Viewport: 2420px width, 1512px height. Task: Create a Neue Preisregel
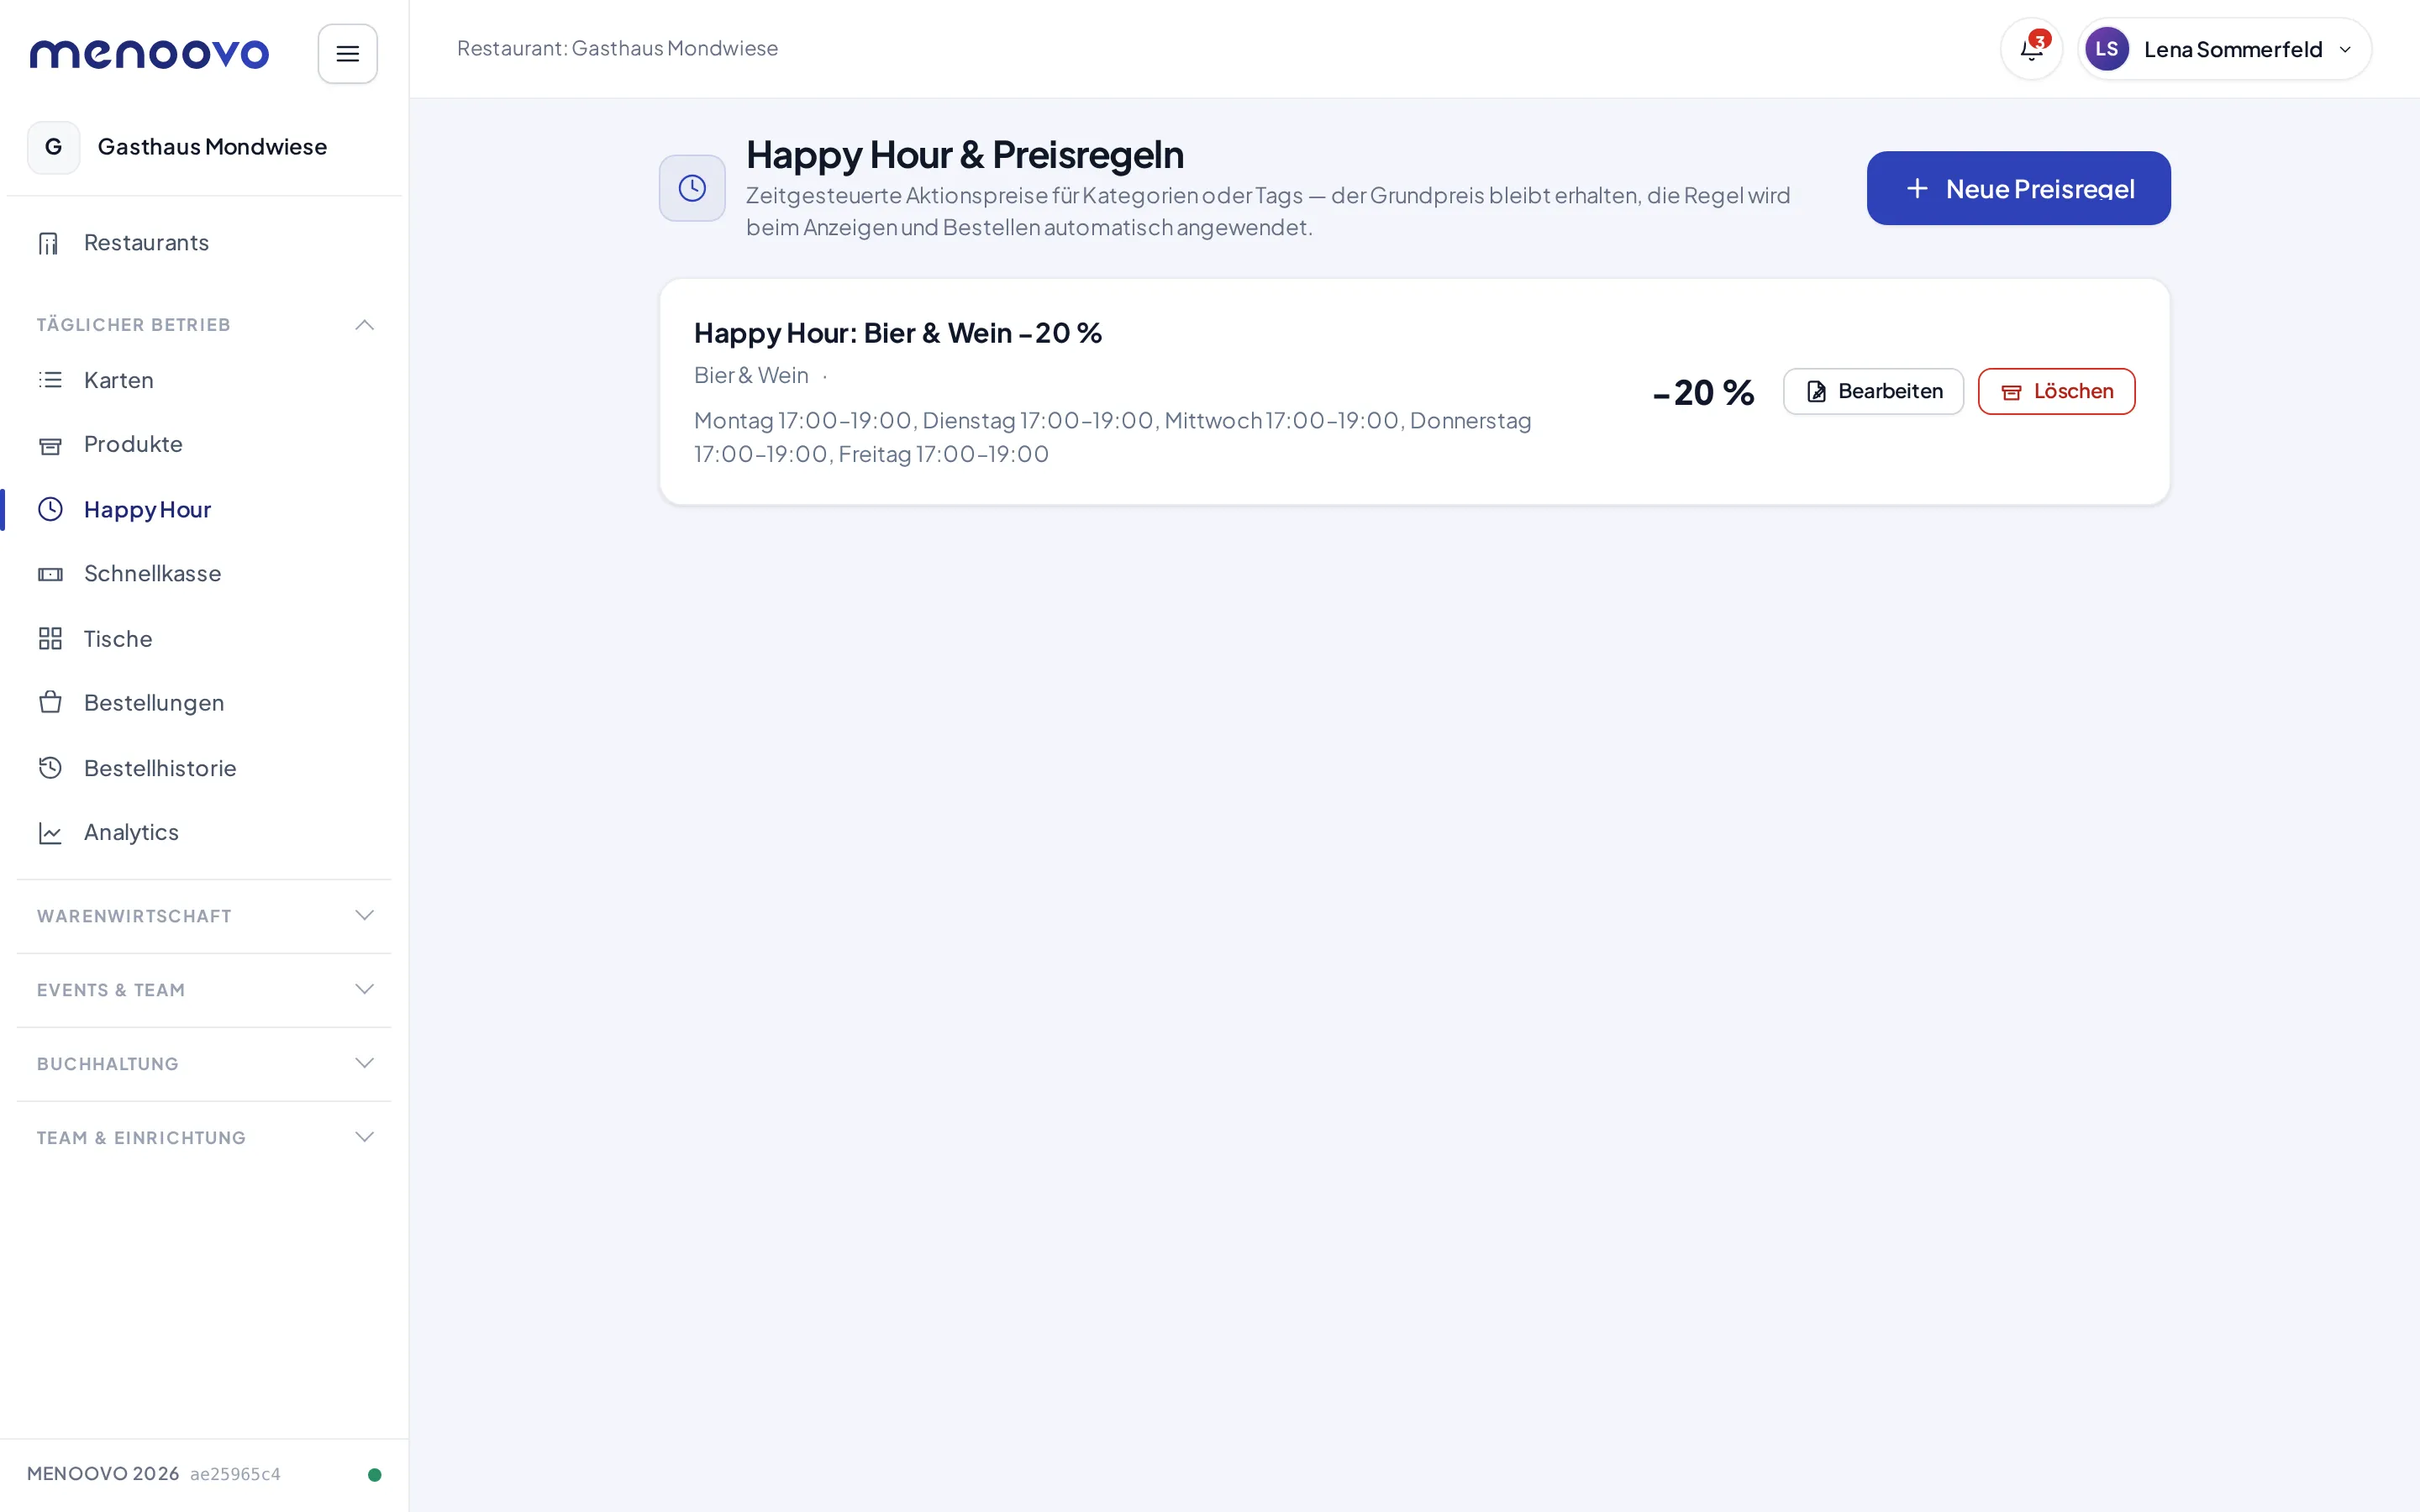pyautogui.click(x=2018, y=188)
